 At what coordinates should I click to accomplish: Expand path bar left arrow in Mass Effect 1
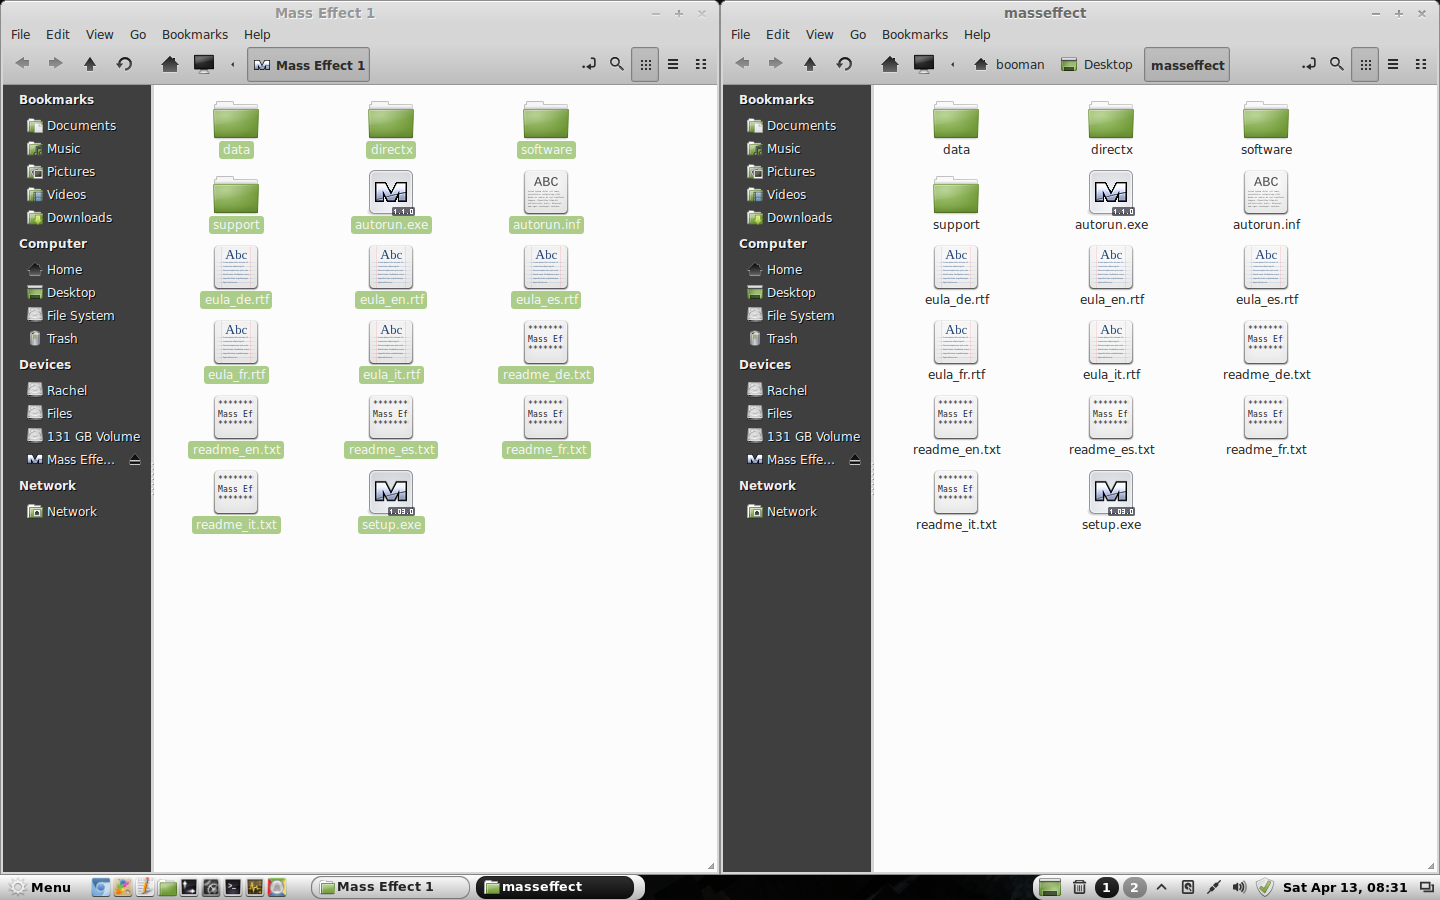tap(233, 65)
